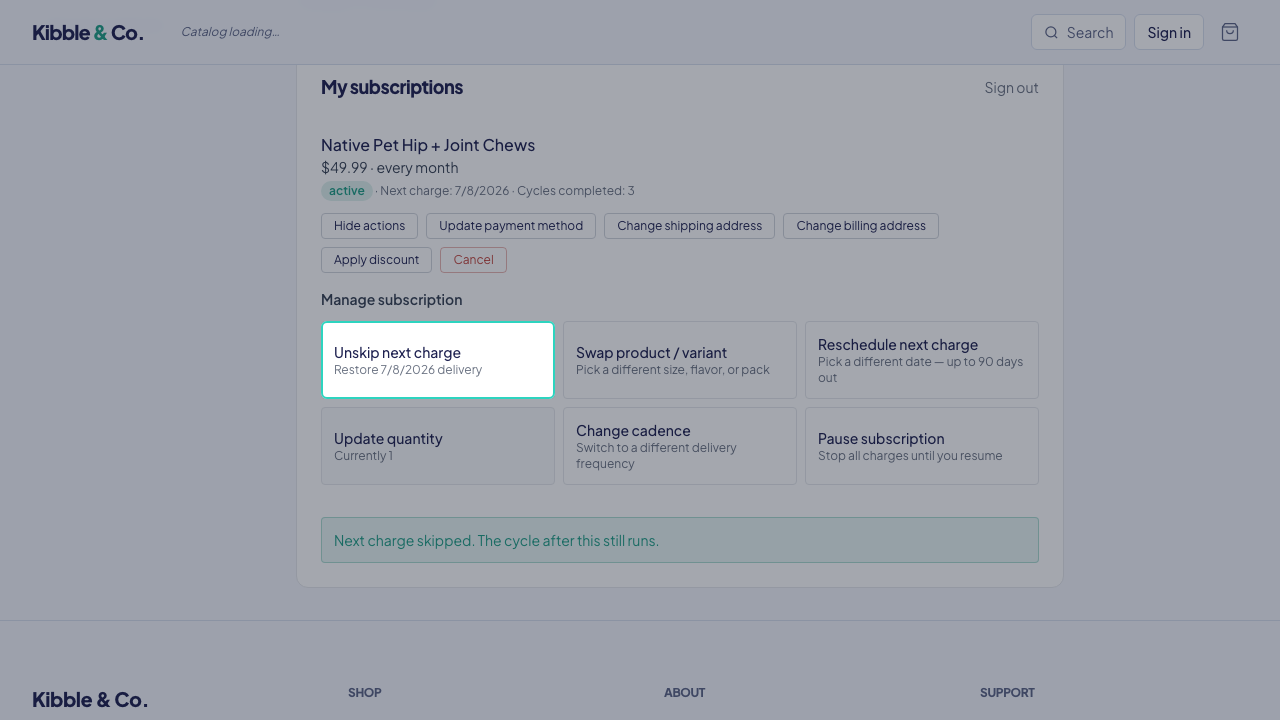Click the Kibble & Co. footer logo
Screen dimensions: 1280x720
pos(90,699)
